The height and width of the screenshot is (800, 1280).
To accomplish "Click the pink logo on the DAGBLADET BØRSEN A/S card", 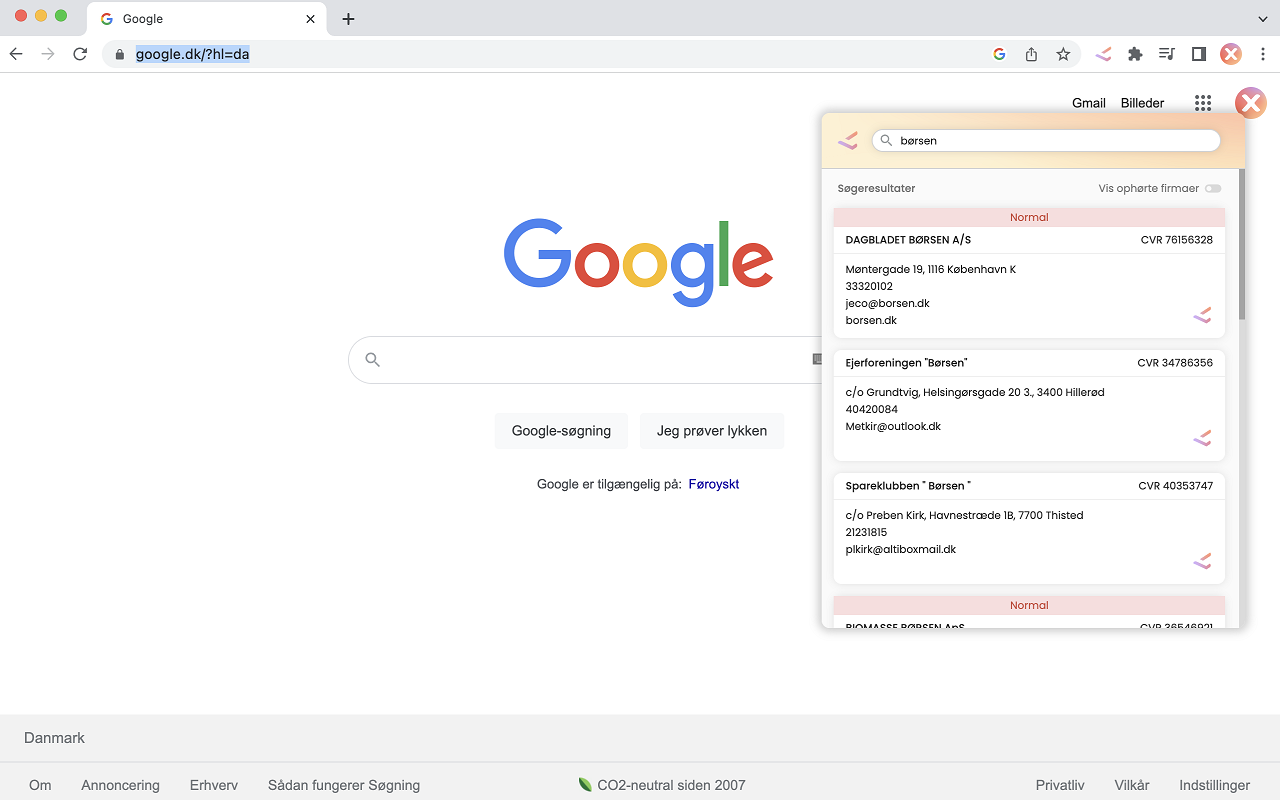I will pos(1202,315).
